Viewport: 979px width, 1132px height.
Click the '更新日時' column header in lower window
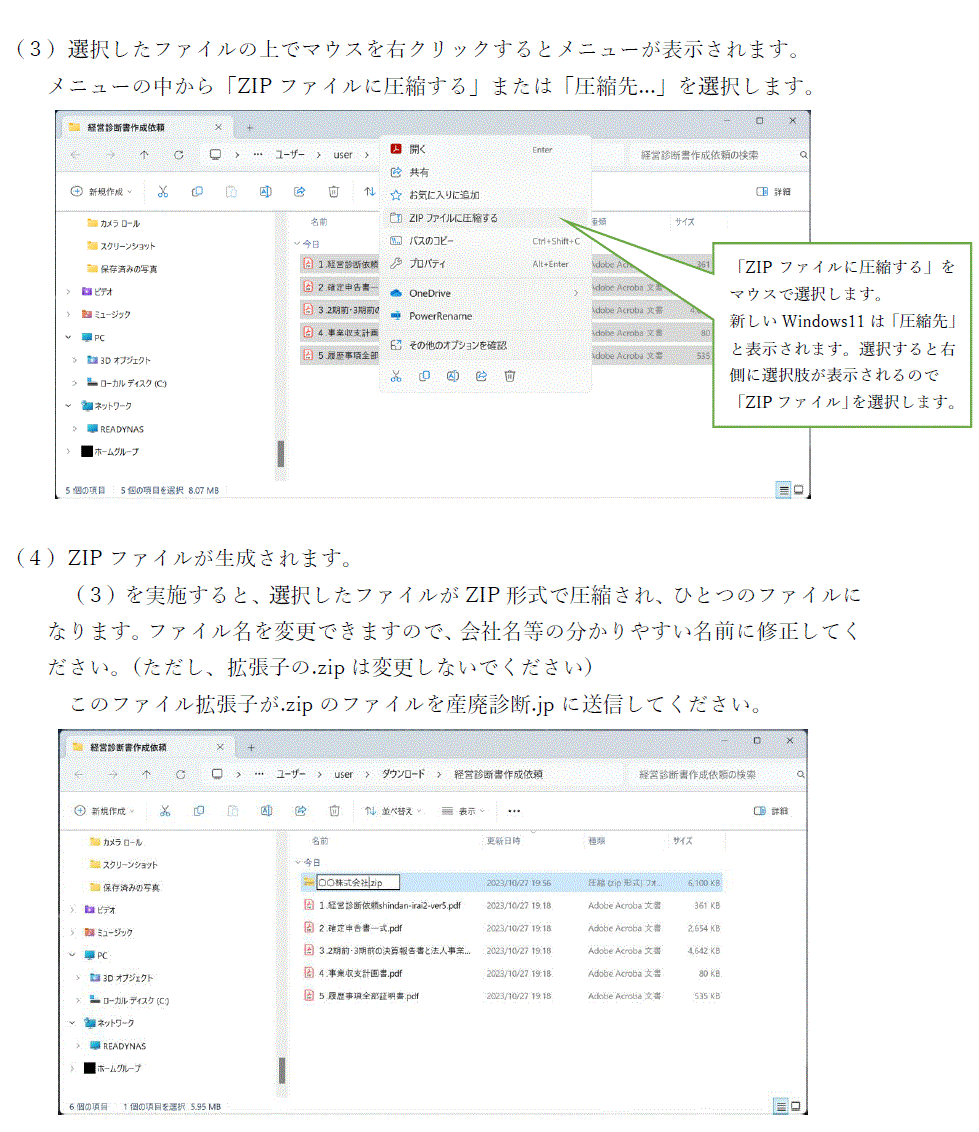point(502,841)
